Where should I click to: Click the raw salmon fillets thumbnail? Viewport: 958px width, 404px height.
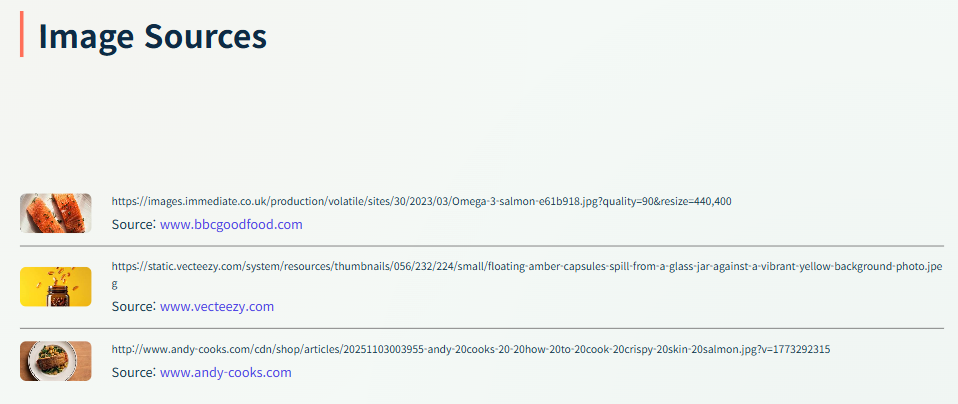[x=56, y=213]
